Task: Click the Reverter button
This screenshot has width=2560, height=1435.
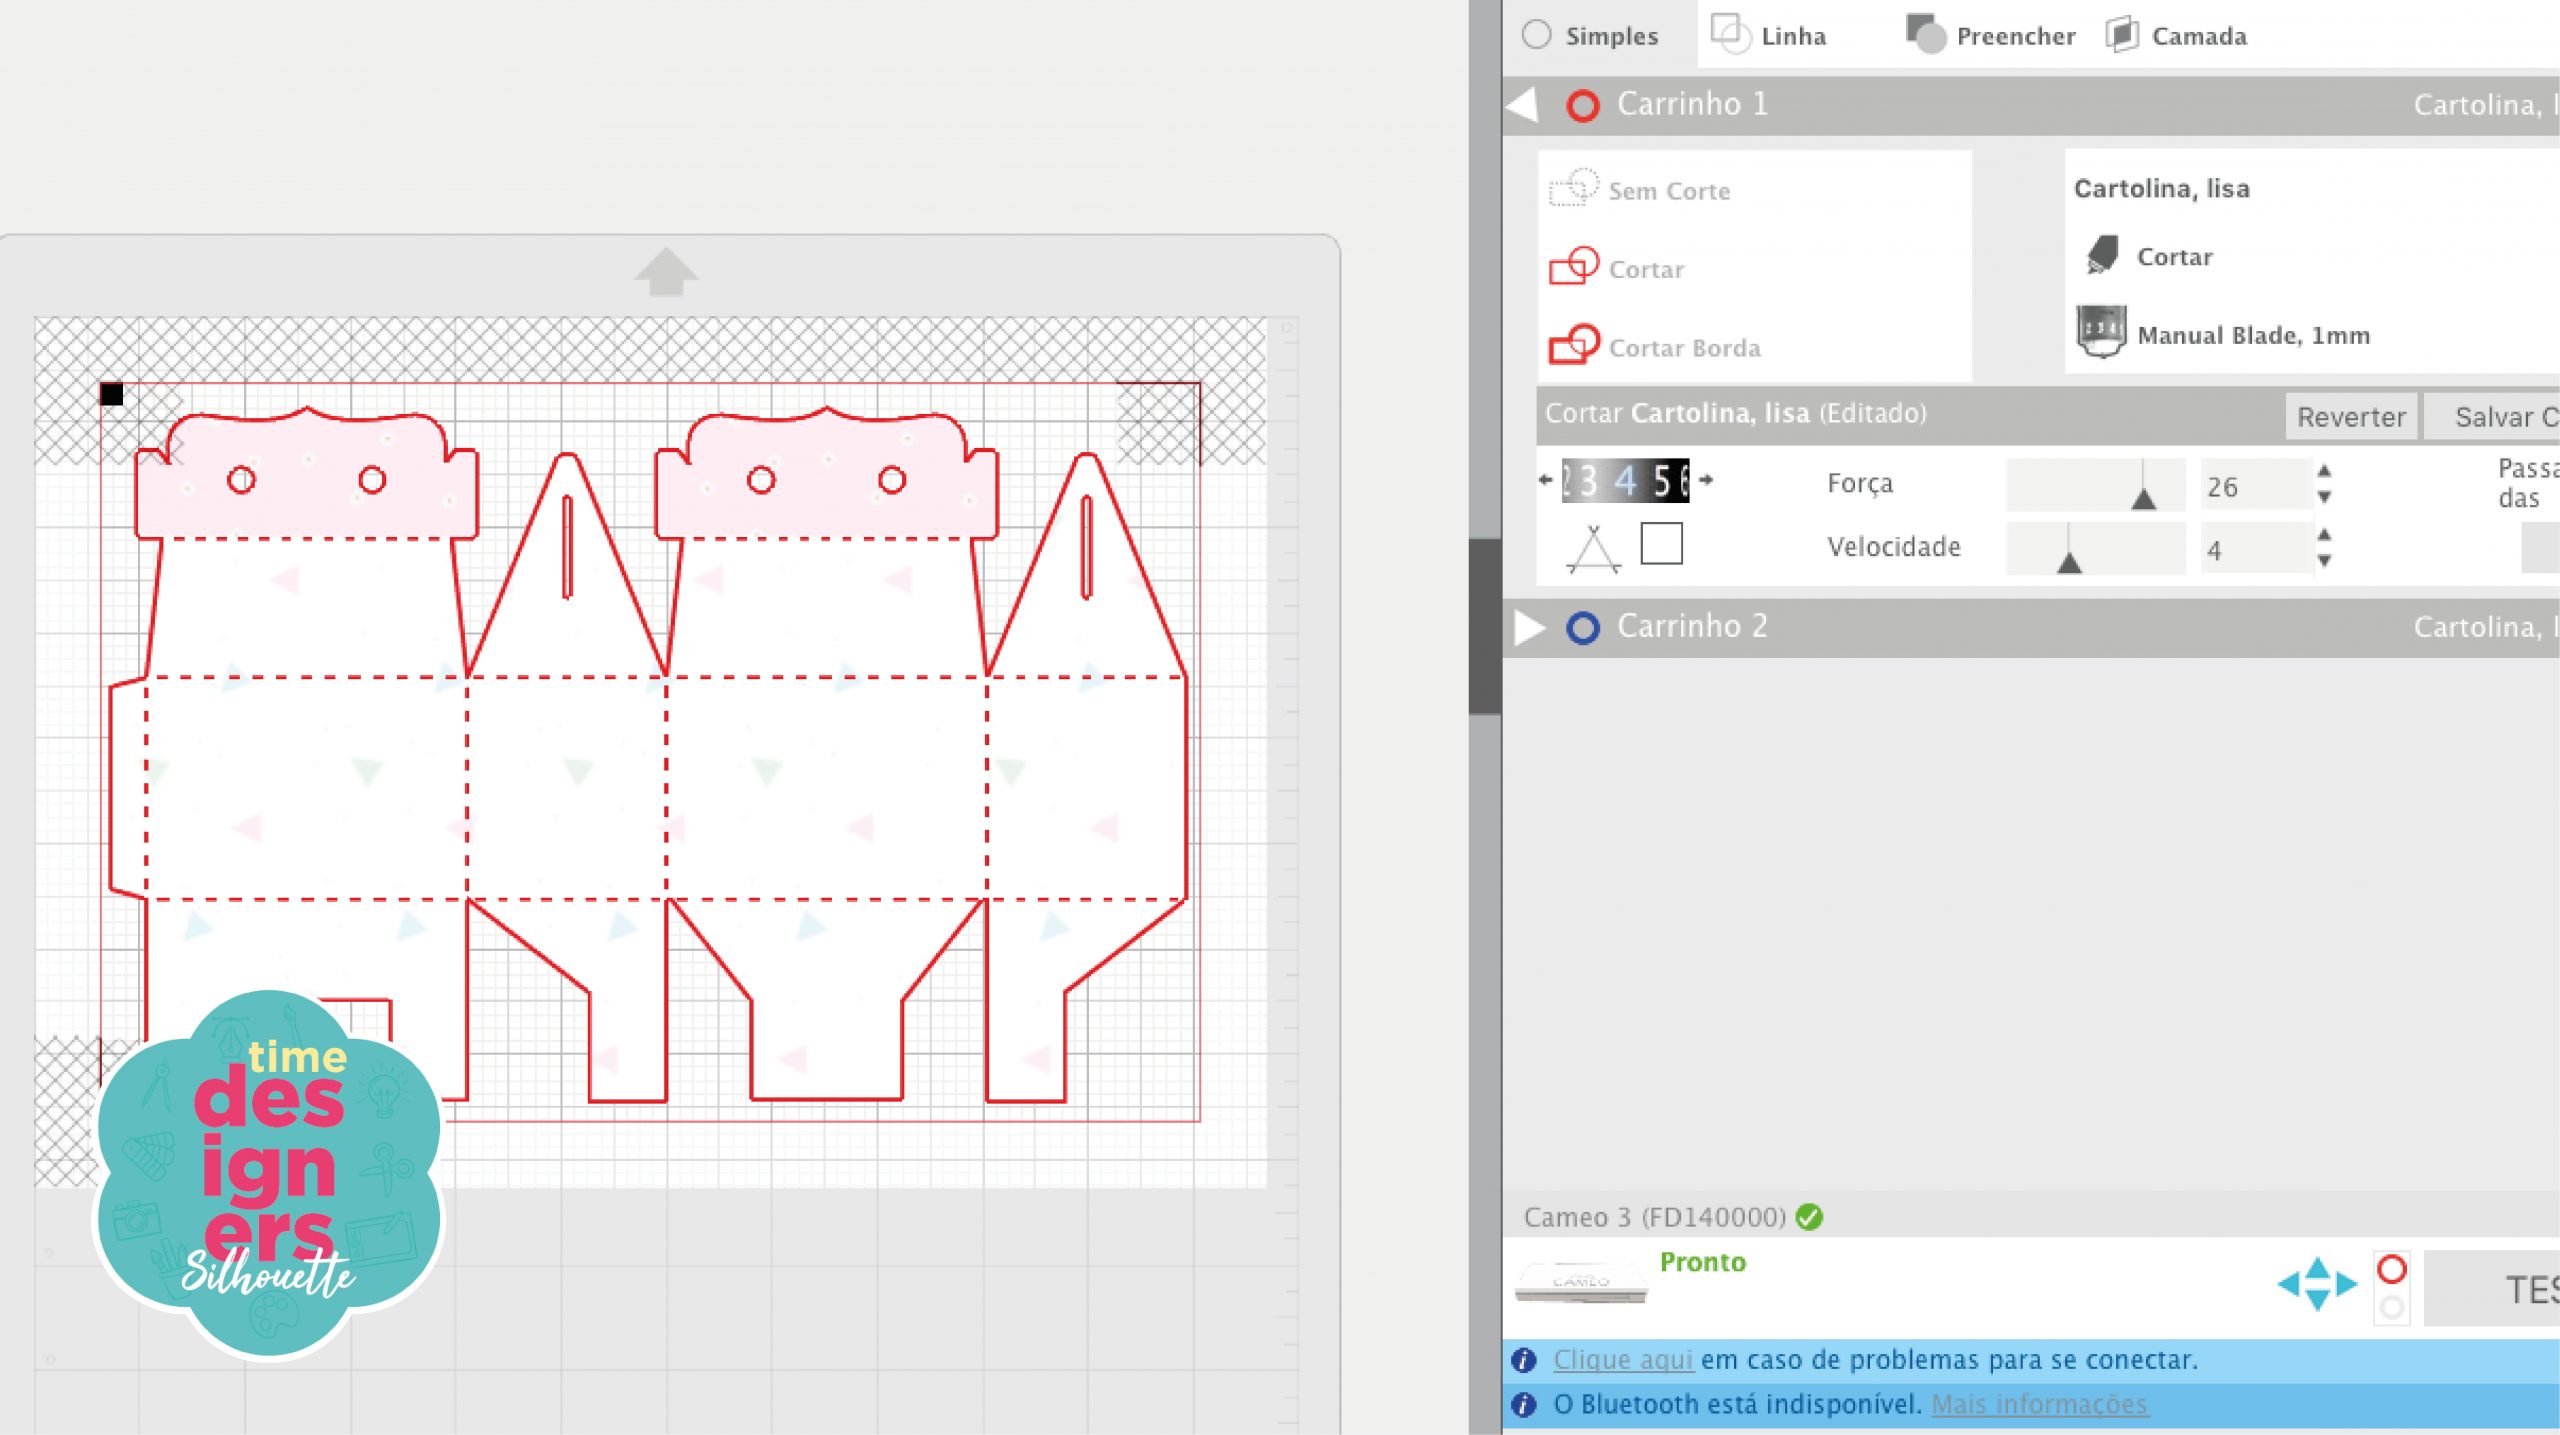Action: click(2350, 417)
